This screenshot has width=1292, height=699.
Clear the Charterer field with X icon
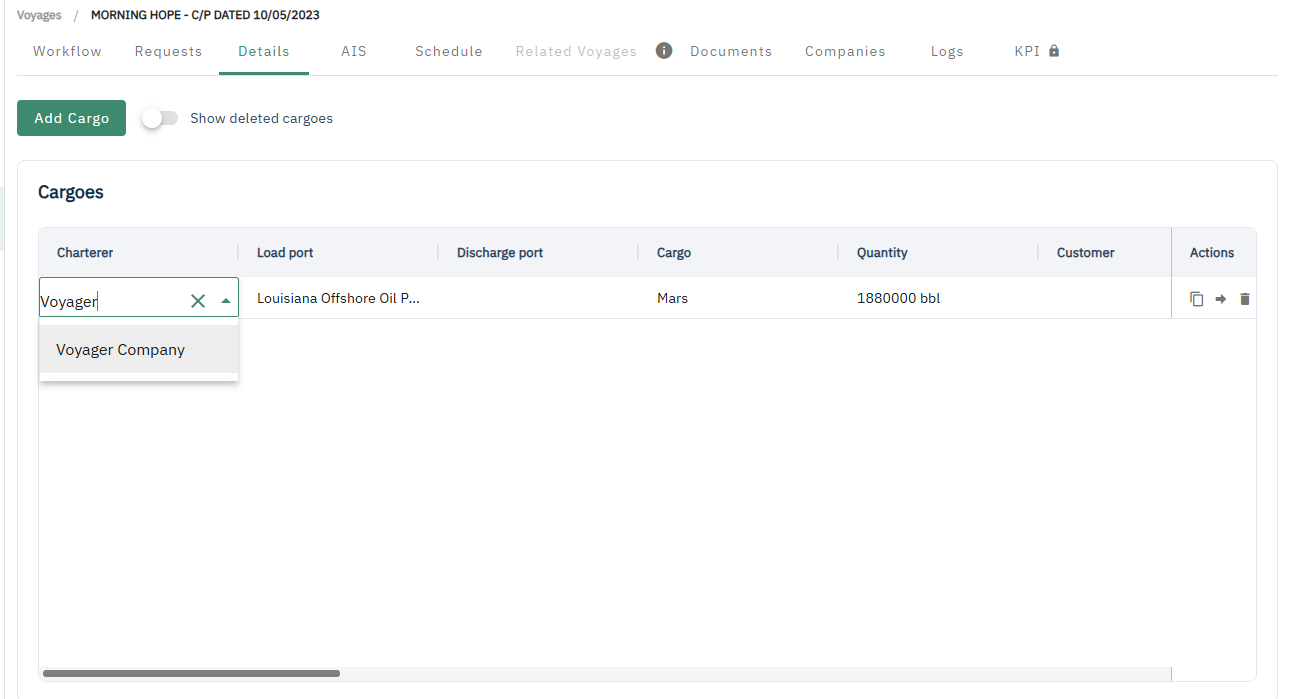[198, 301]
